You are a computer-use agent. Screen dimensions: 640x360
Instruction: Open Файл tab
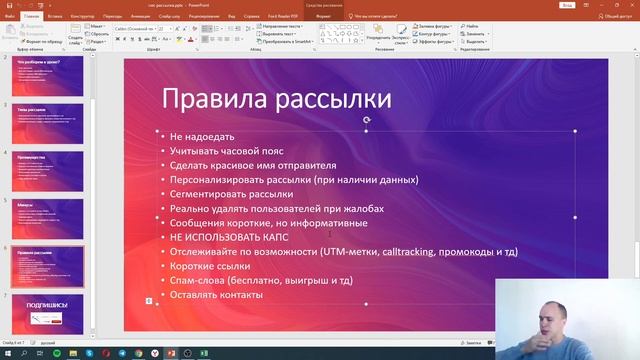pos(10,16)
